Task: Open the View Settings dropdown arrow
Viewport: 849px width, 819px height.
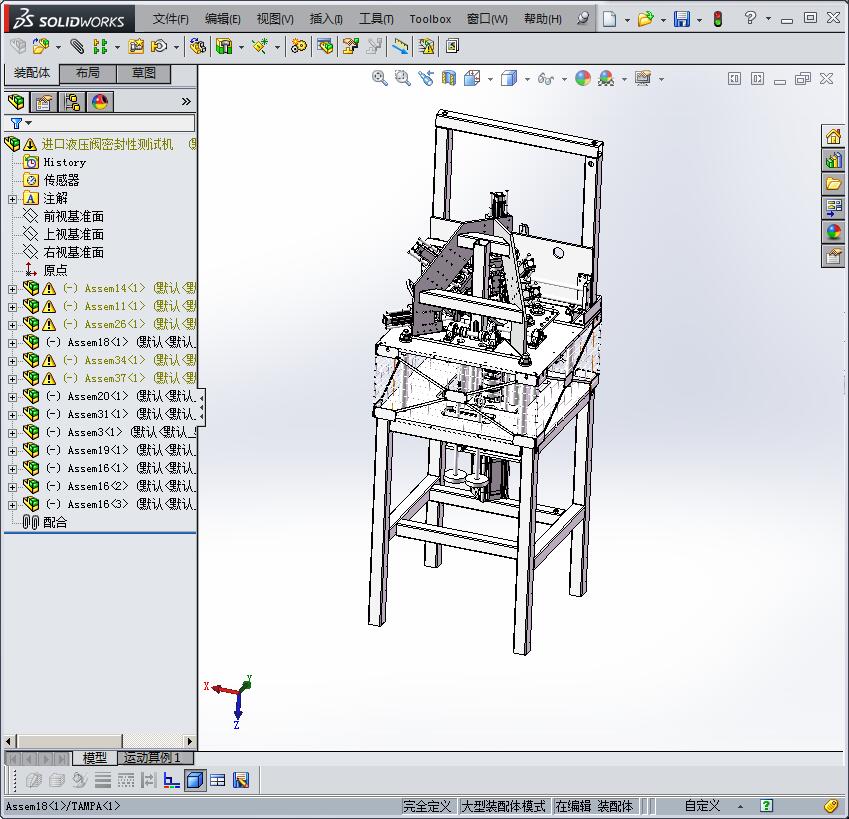Action: [661, 80]
